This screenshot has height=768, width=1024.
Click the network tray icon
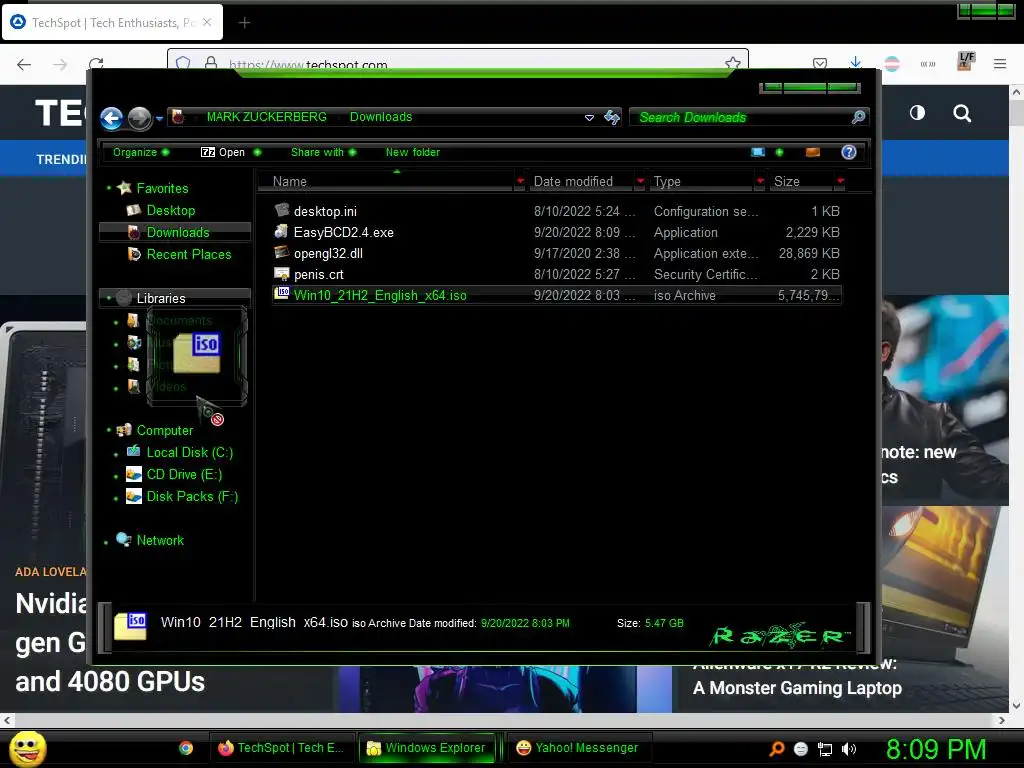tap(825, 749)
